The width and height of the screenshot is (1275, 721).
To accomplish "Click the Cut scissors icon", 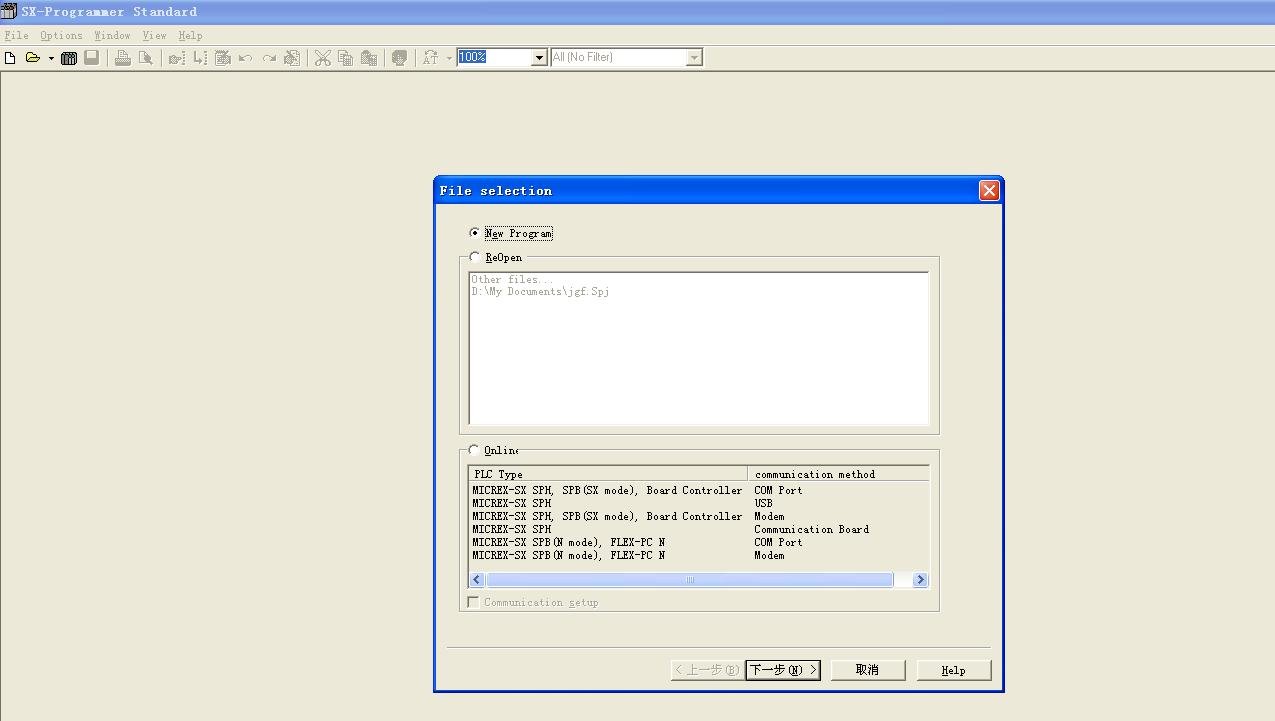I will [x=322, y=58].
